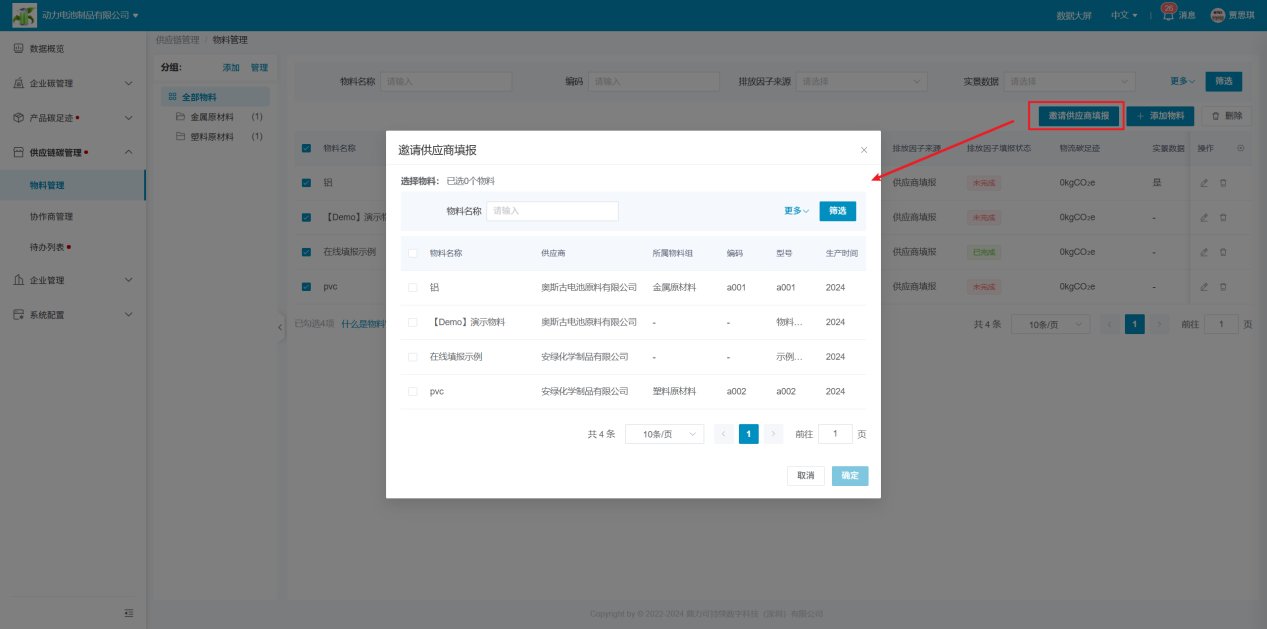Open the 10条/页 page size dropdown in dialog

click(x=664, y=434)
